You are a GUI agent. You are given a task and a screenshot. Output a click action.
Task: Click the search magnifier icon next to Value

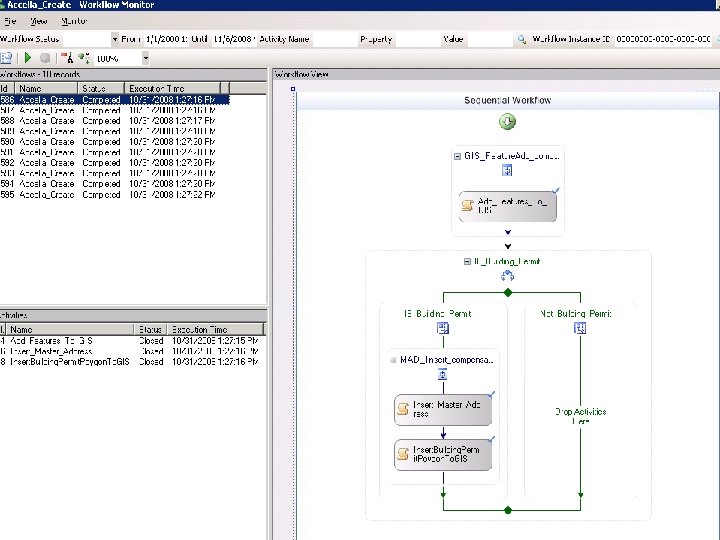(x=521, y=39)
